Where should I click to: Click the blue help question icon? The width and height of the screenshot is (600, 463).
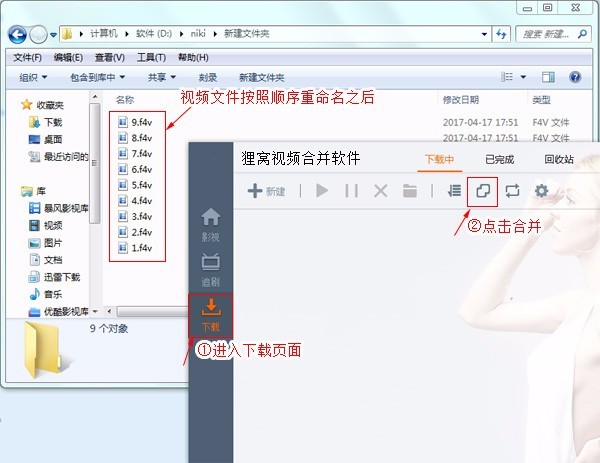575,77
